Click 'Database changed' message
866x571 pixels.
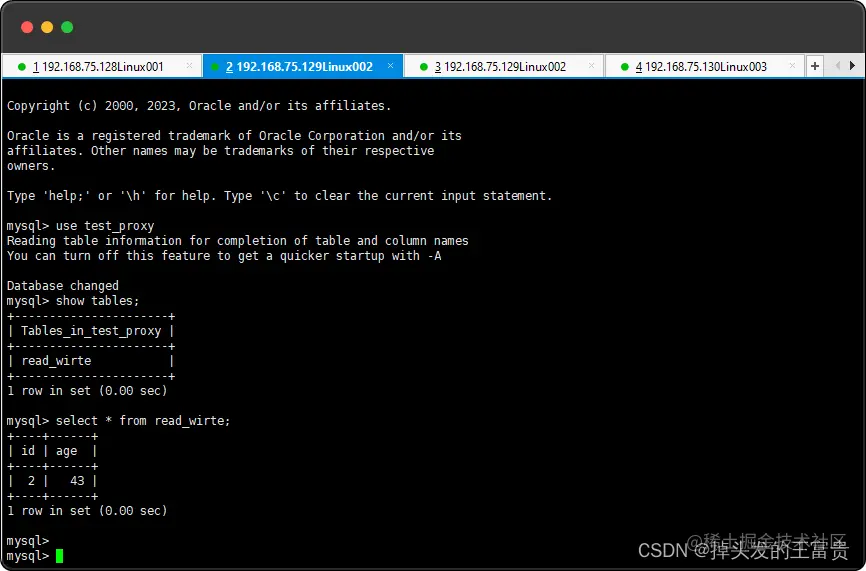pyautogui.click(x=63, y=286)
